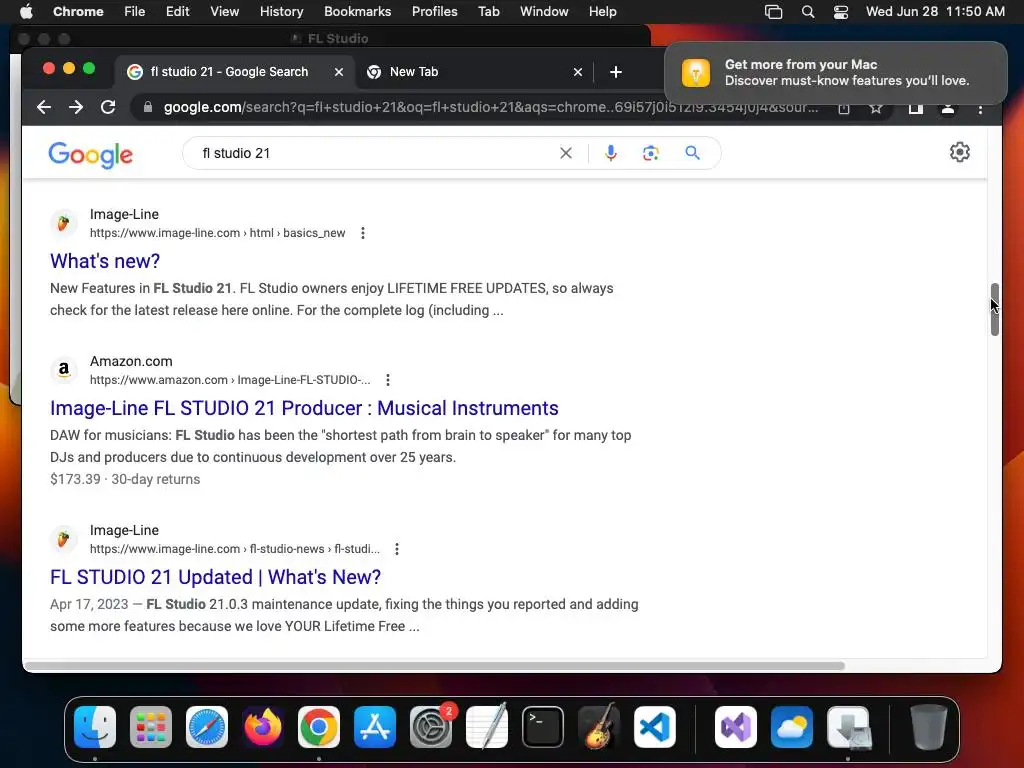Open the Chrome profile icon
The image size is (1024, 768).
(x=948, y=108)
